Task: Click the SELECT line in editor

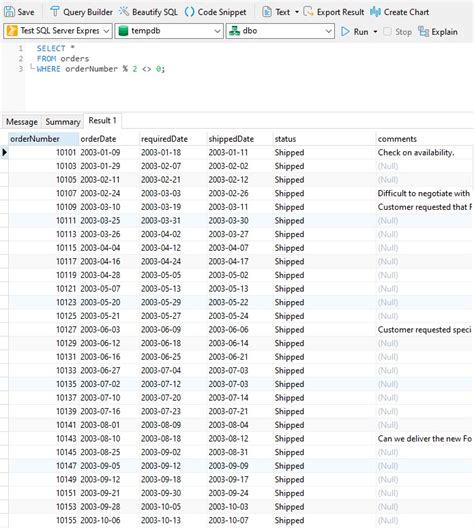Action: (56, 48)
